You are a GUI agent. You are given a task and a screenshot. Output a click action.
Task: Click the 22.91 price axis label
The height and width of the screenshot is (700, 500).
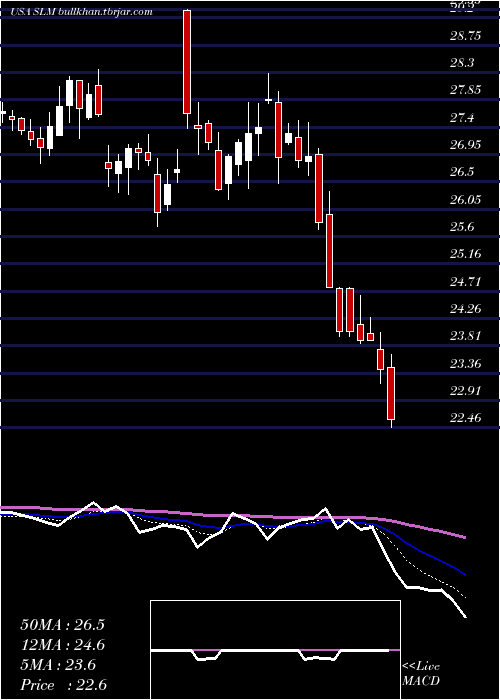click(x=466, y=391)
